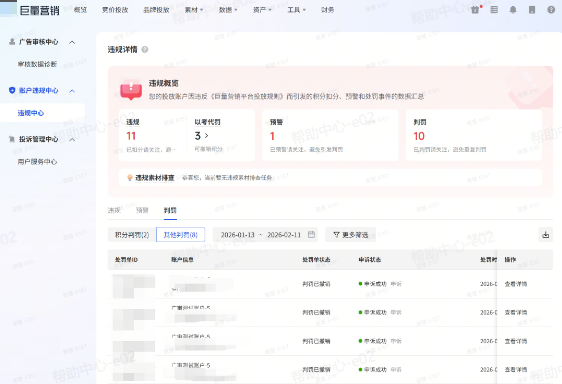Select the 积分判罚(2) sub-tab
The image size is (562, 384).
pos(132,235)
